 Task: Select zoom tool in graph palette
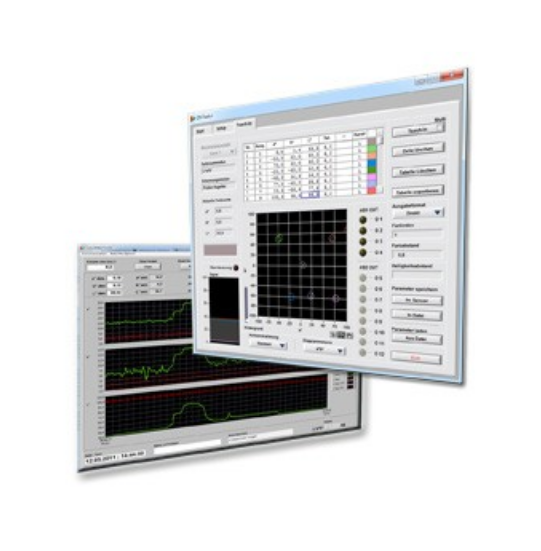(341, 335)
